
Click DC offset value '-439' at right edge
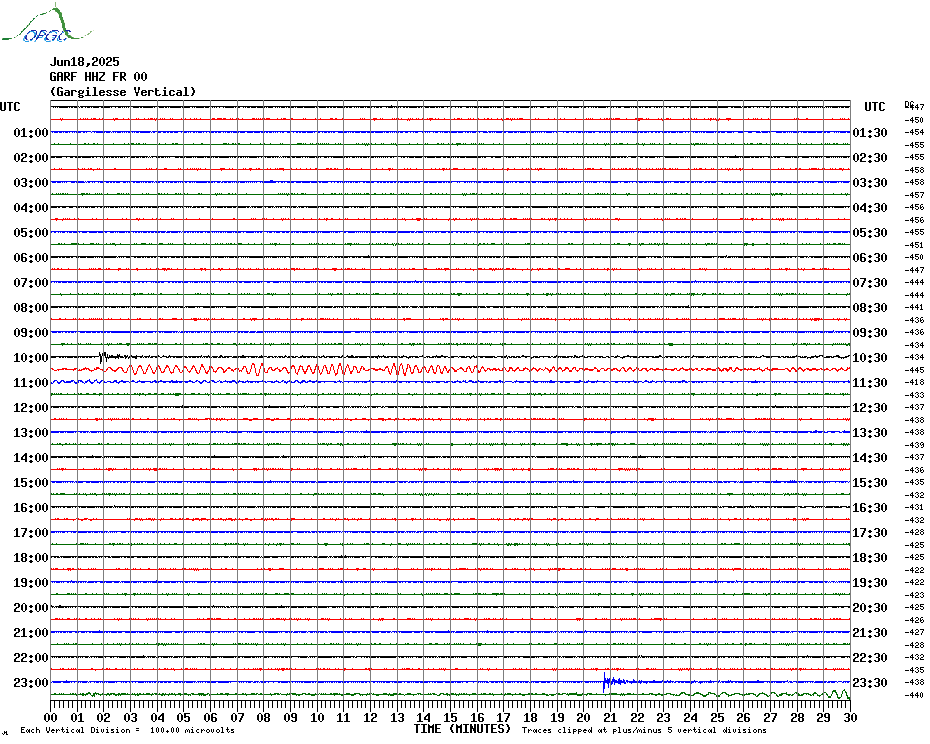coord(915,445)
